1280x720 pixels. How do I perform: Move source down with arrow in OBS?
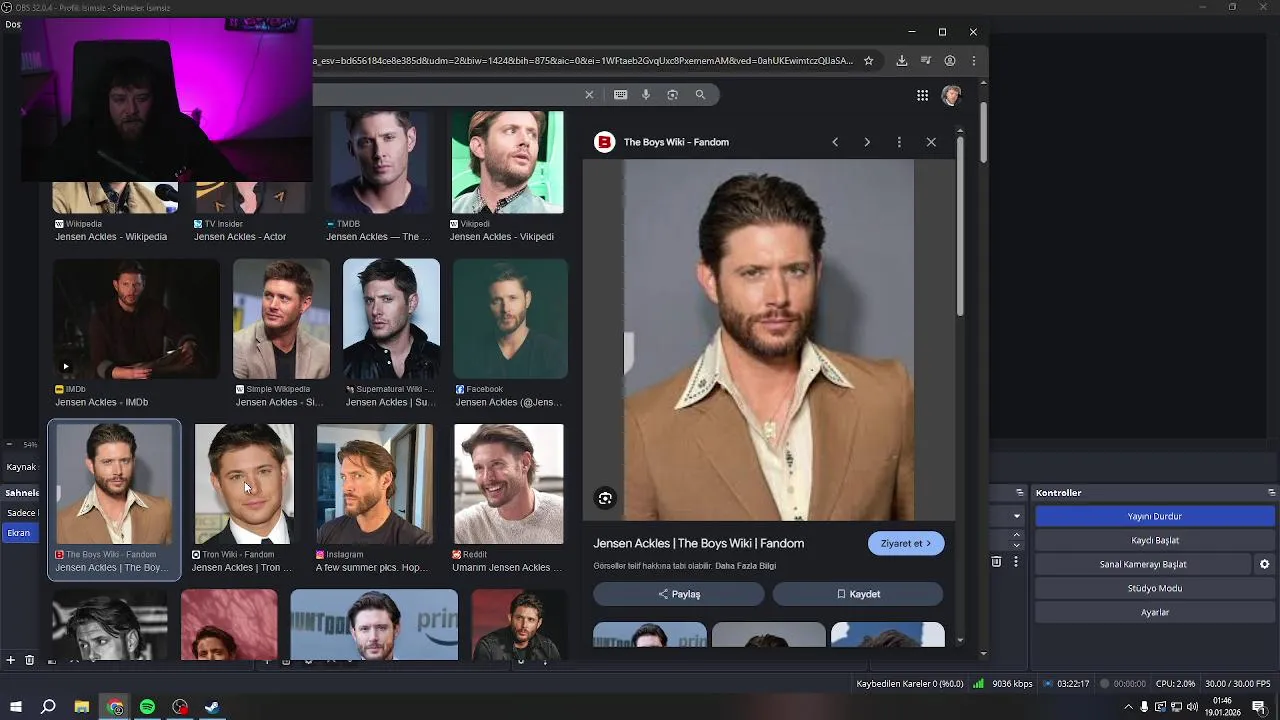click(x=1017, y=545)
